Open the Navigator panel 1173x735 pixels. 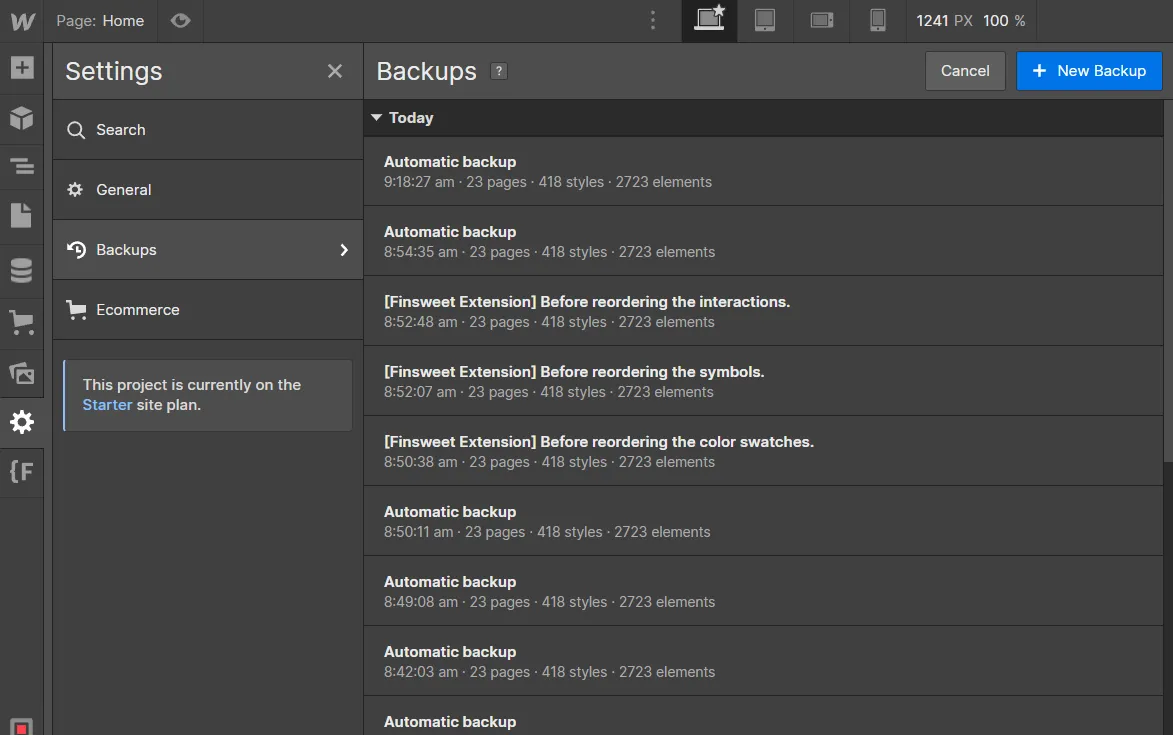(x=22, y=166)
